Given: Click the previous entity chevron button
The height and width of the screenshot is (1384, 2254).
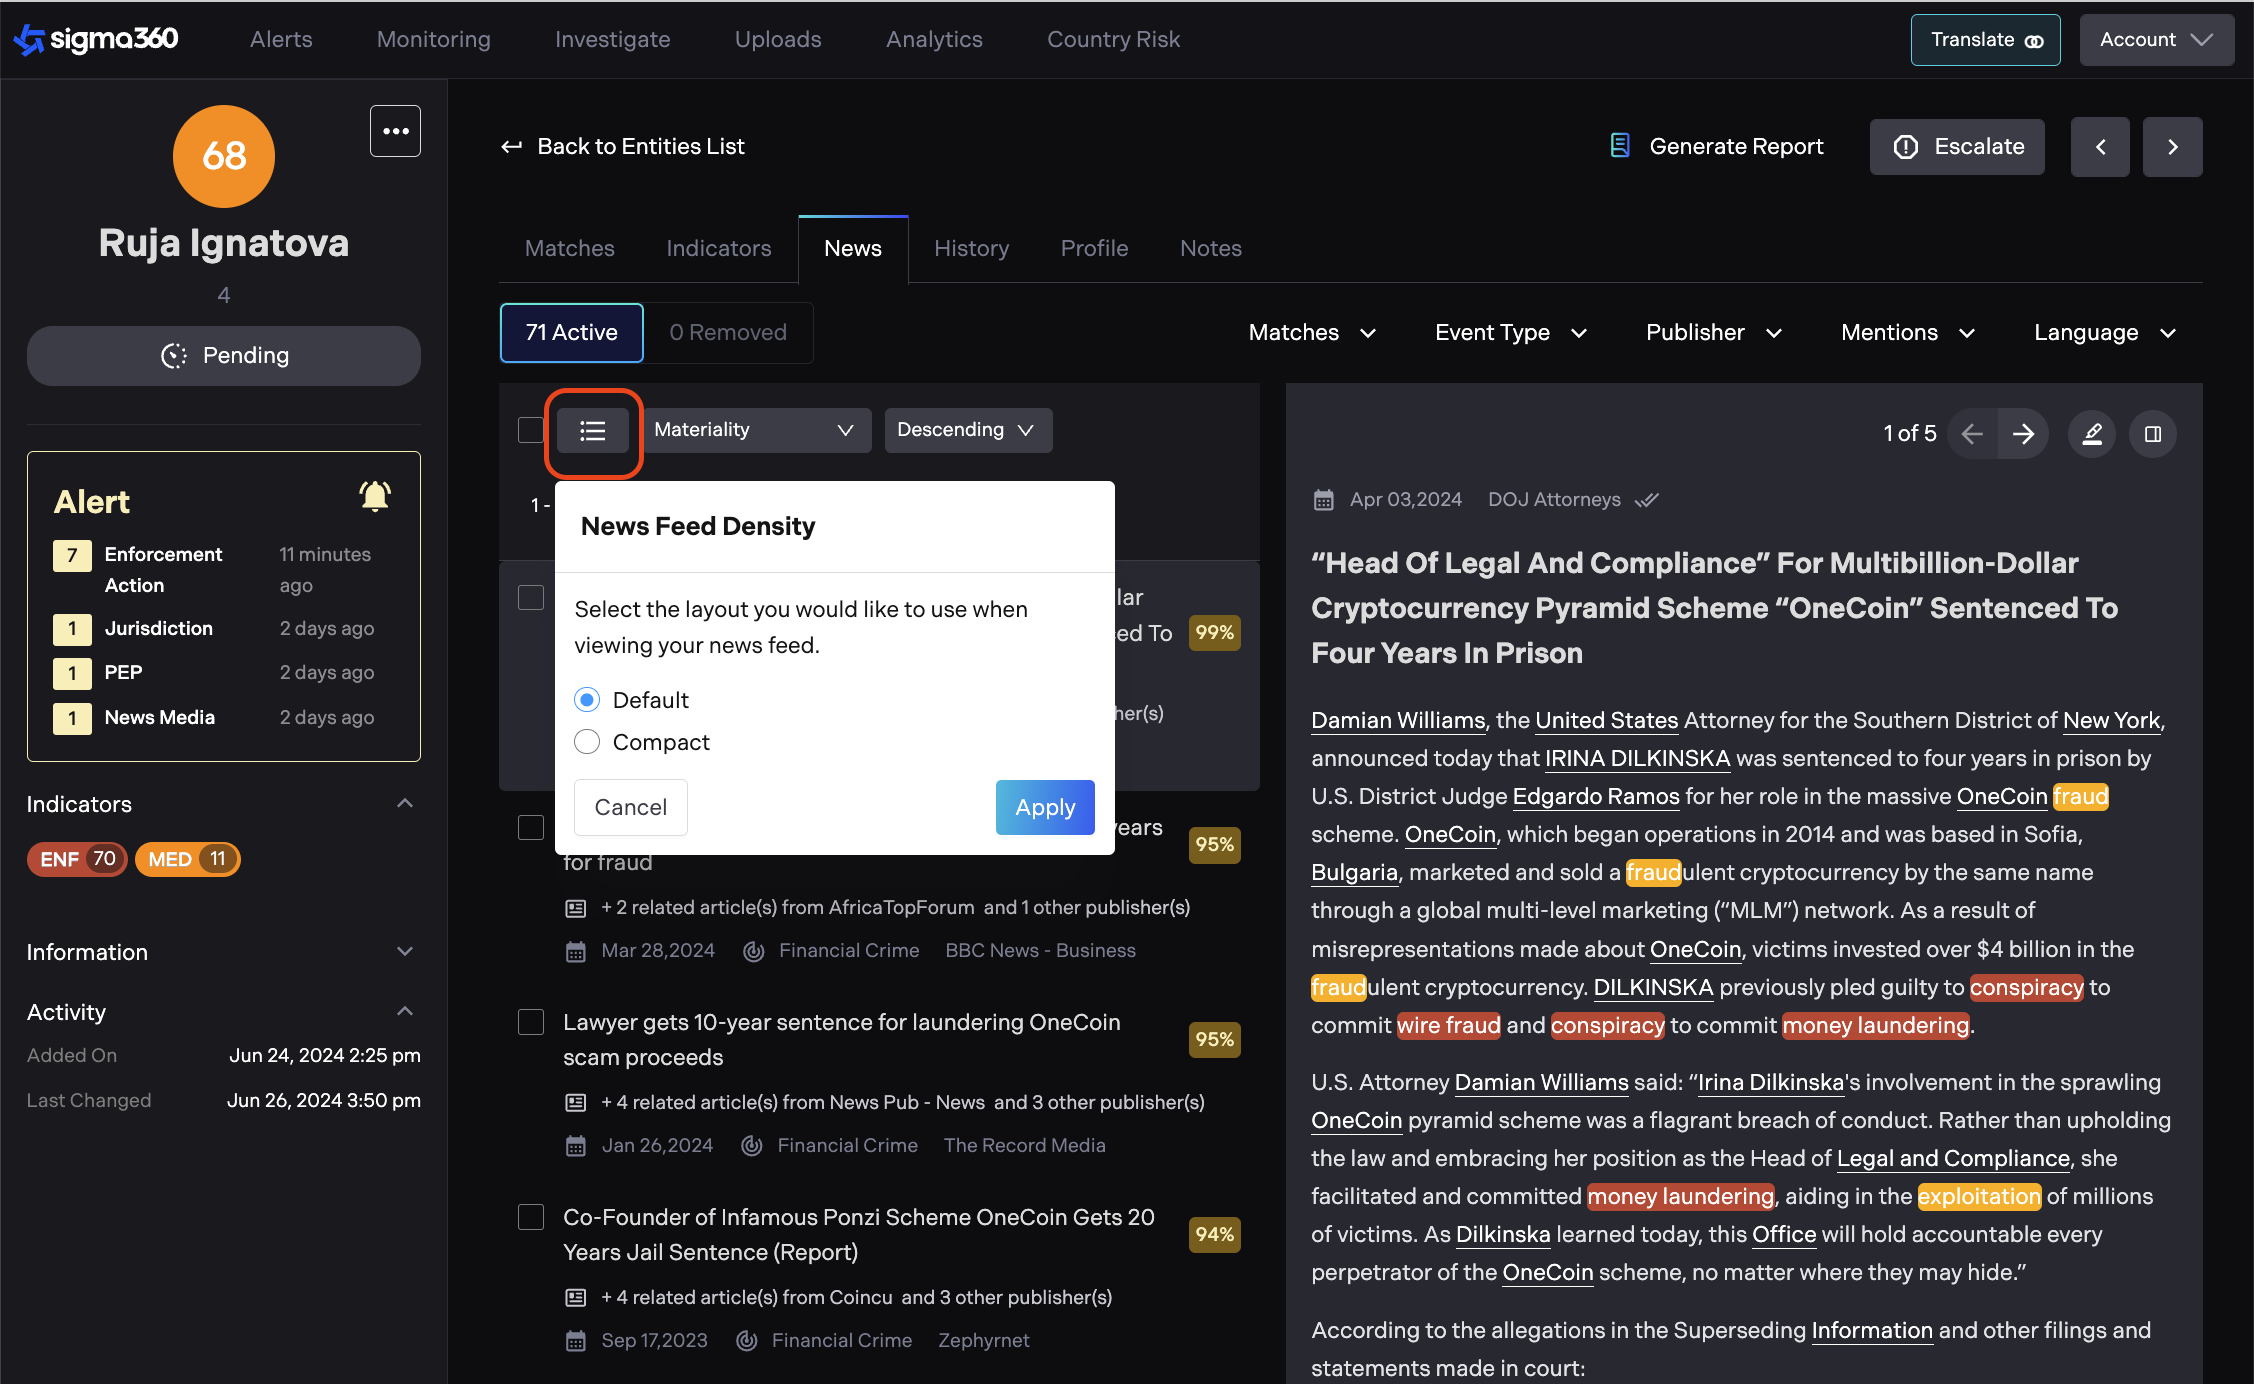Looking at the screenshot, I should [x=2100, y=147].
